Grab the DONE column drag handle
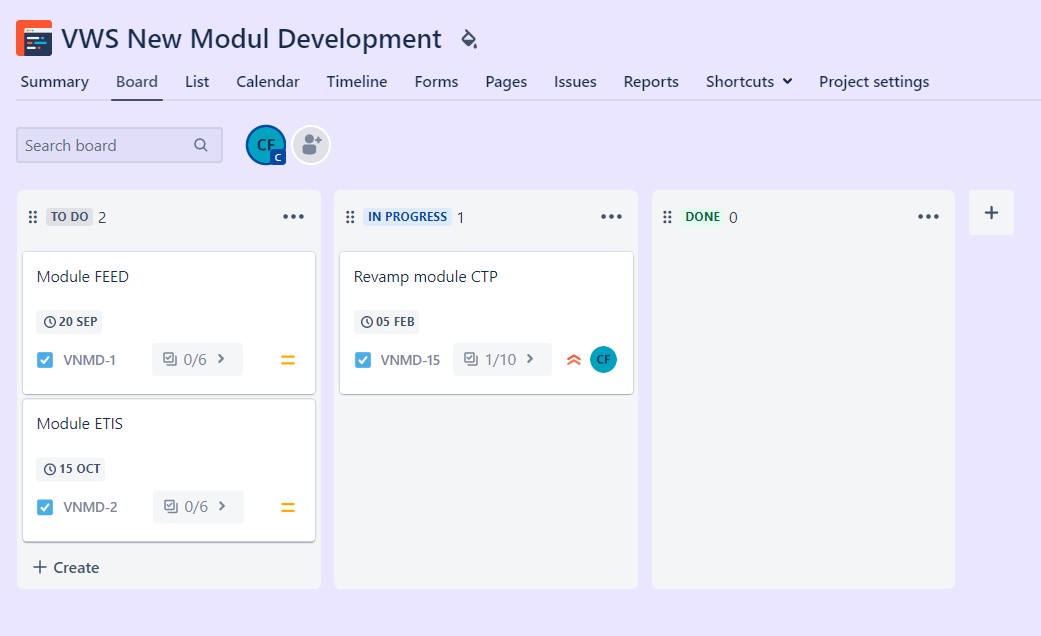Viewport: 1041px width, 636px height. click(667, 217)
